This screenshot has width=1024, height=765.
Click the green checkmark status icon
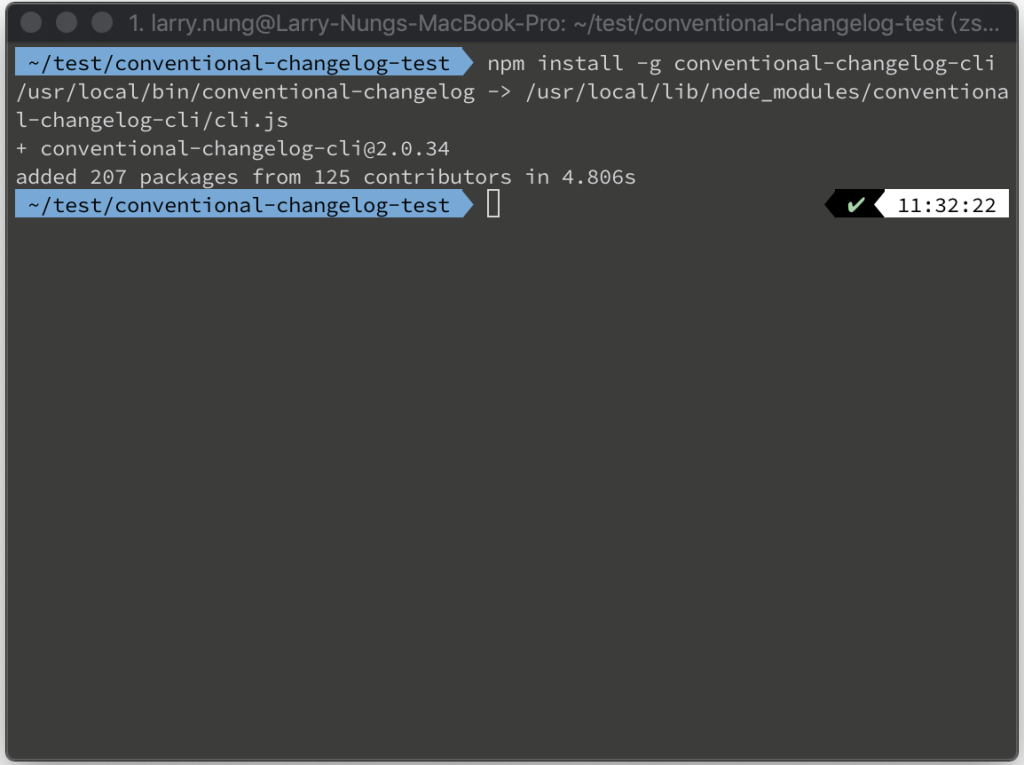point(856,205)
